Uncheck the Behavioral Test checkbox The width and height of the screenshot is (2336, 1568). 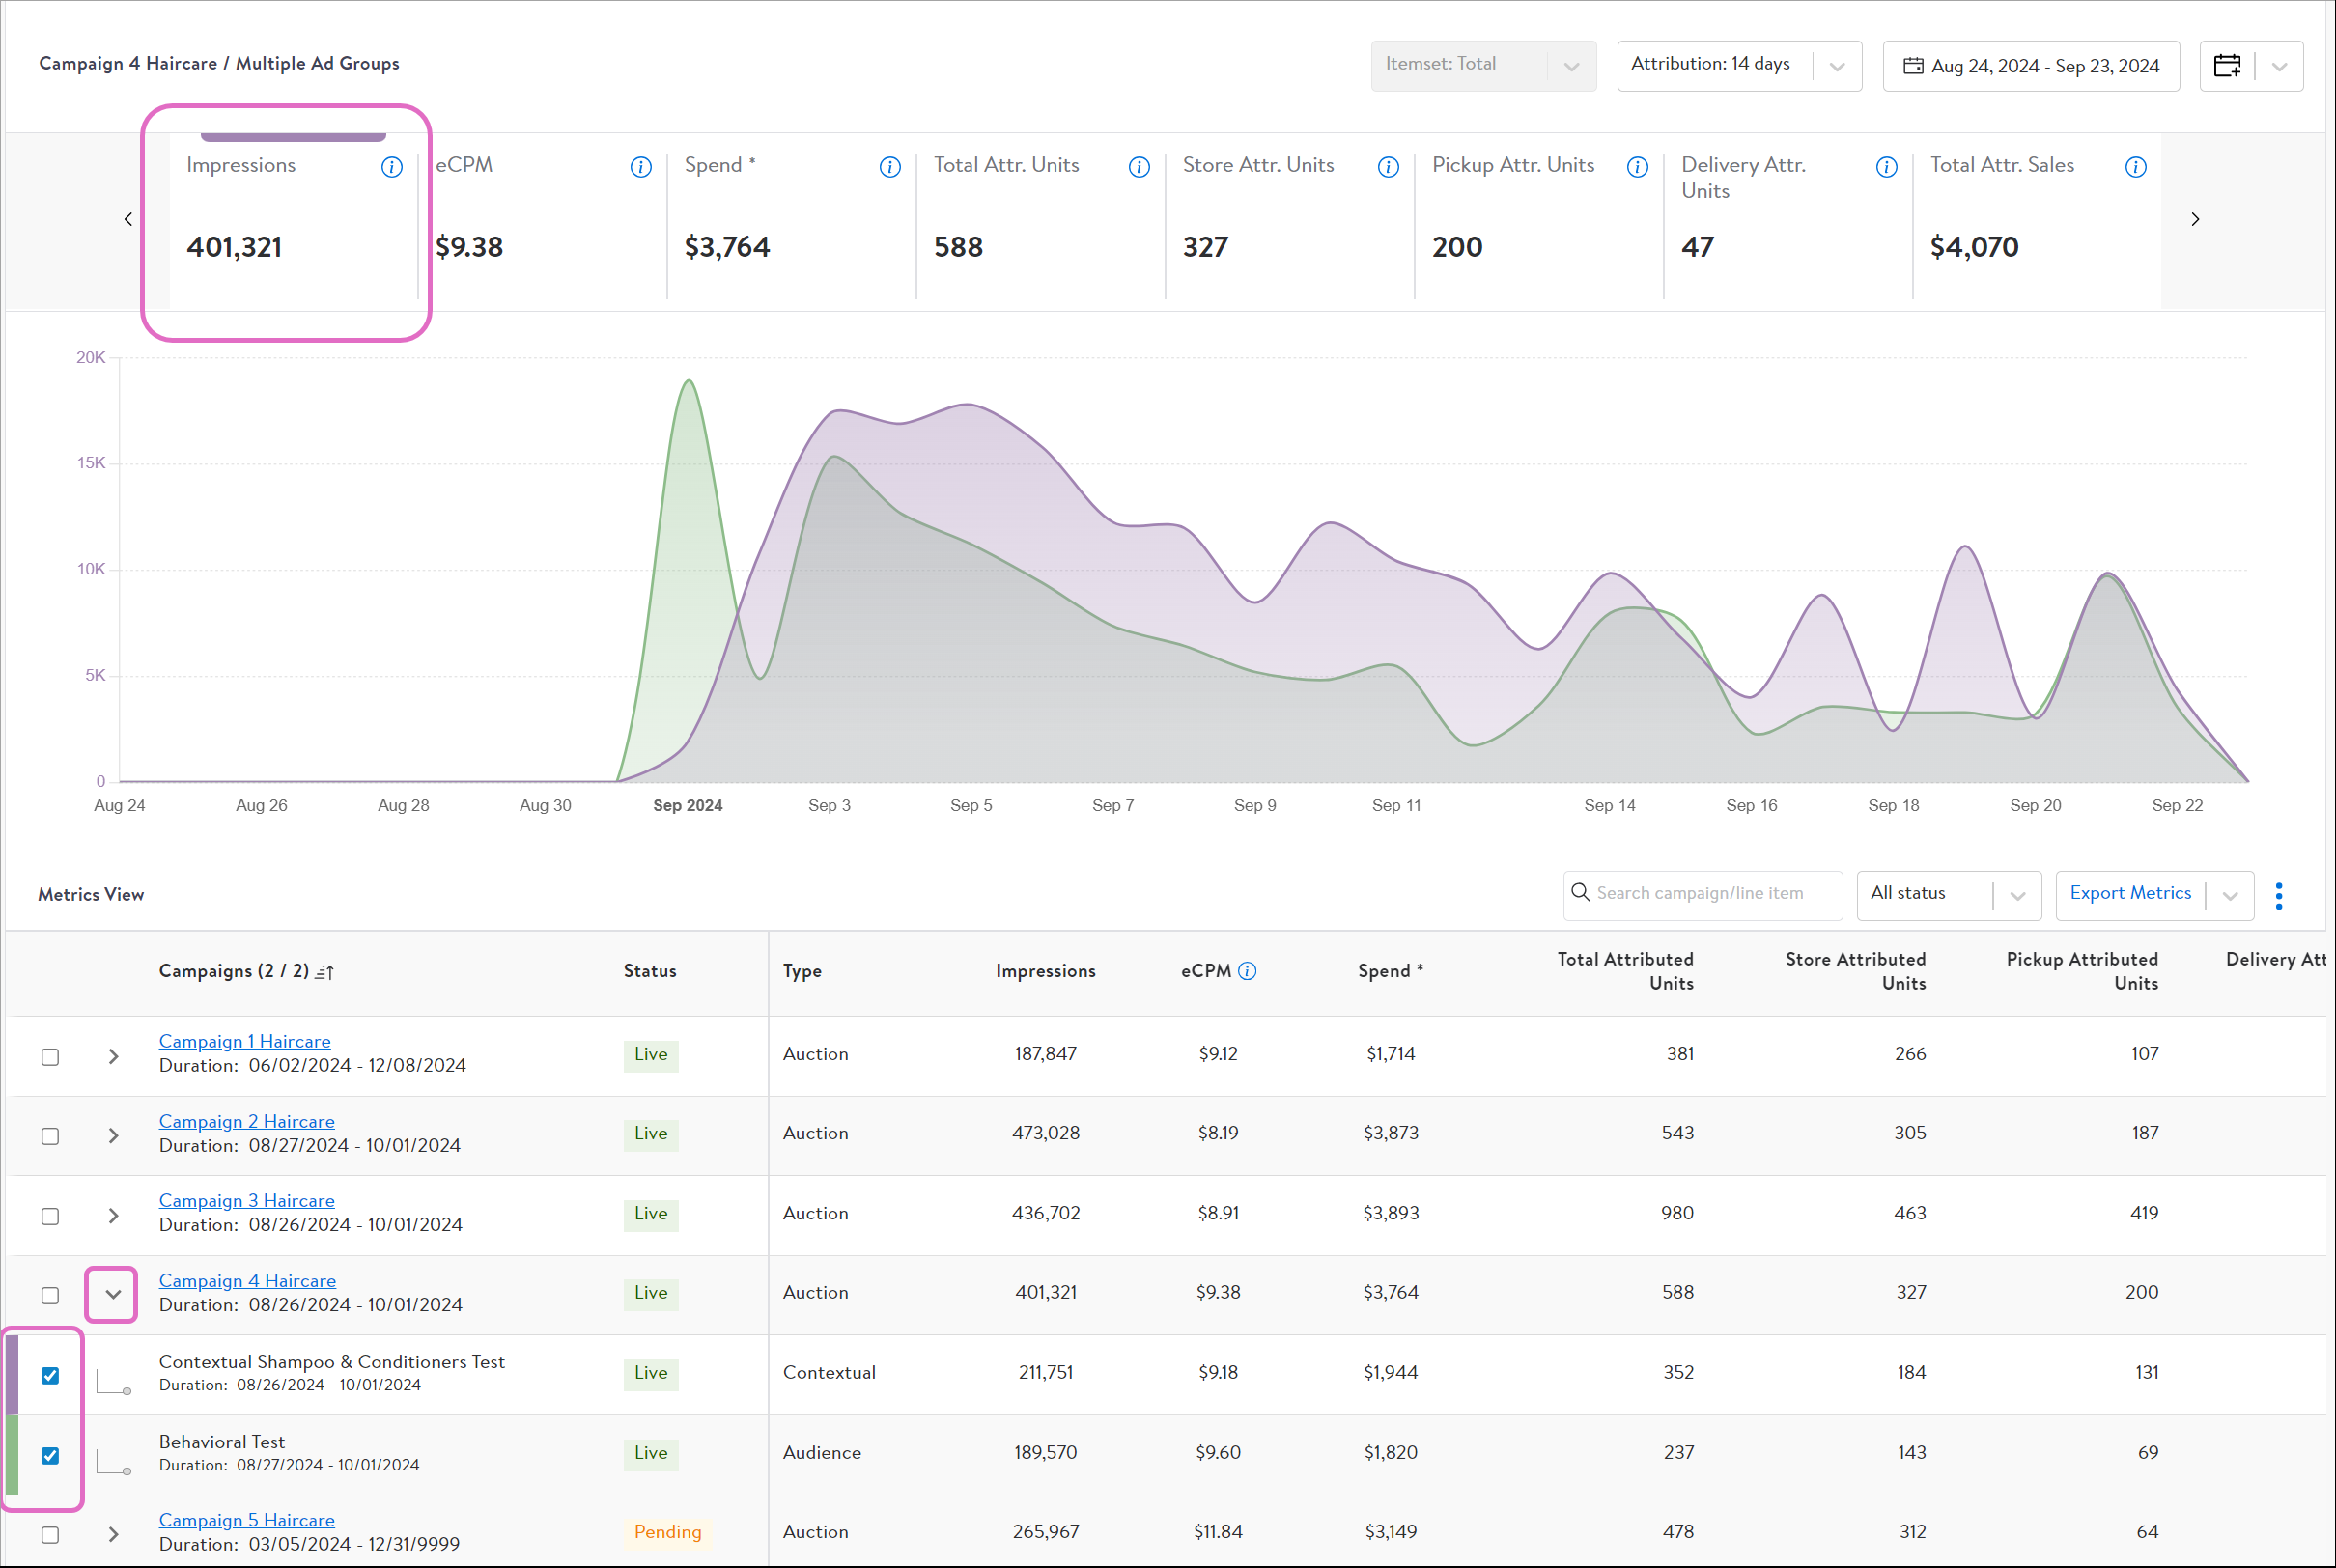tap(50, 1455)
